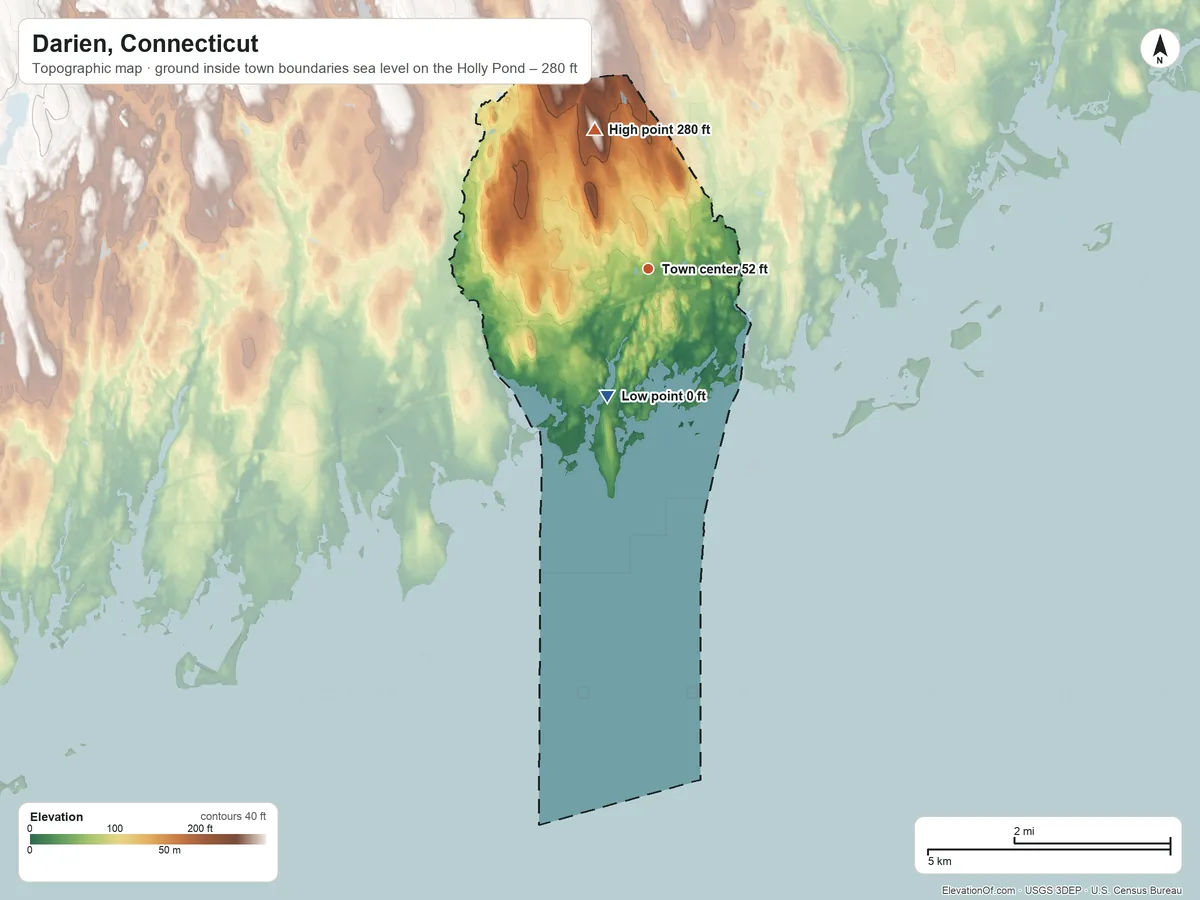Click the 'Town center 52 ft' label

click(715, 269)
